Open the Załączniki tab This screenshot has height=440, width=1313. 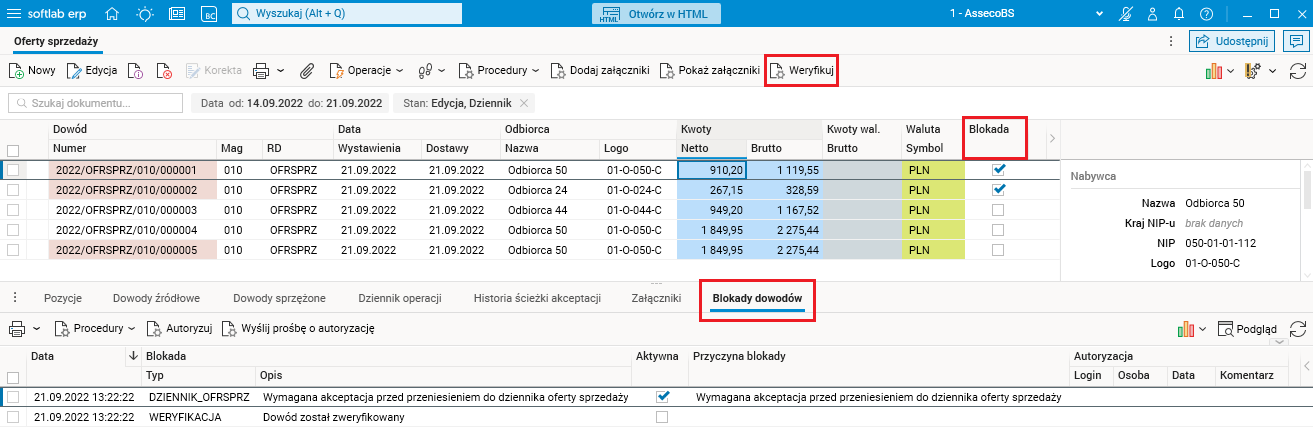click(656, 298)
